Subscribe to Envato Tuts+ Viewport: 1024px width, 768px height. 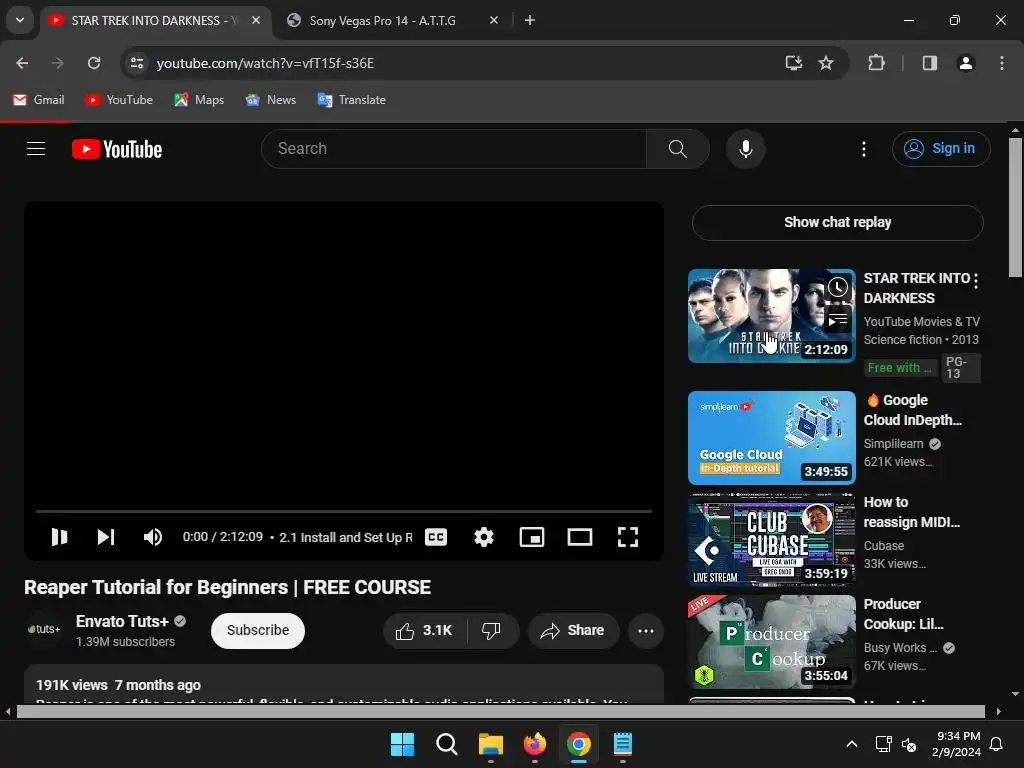click(x=258, y=630)
